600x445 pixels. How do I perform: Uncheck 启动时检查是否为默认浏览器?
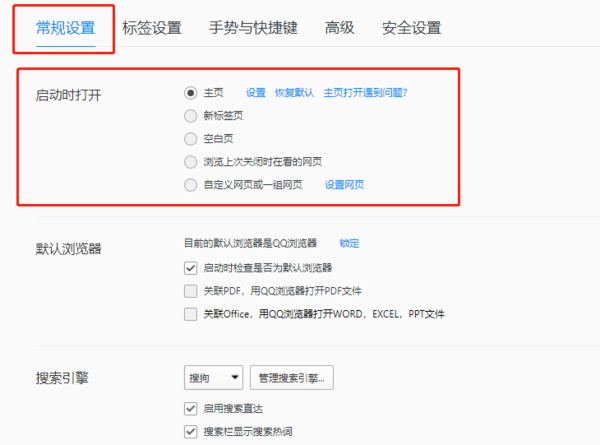click(191, 268)
